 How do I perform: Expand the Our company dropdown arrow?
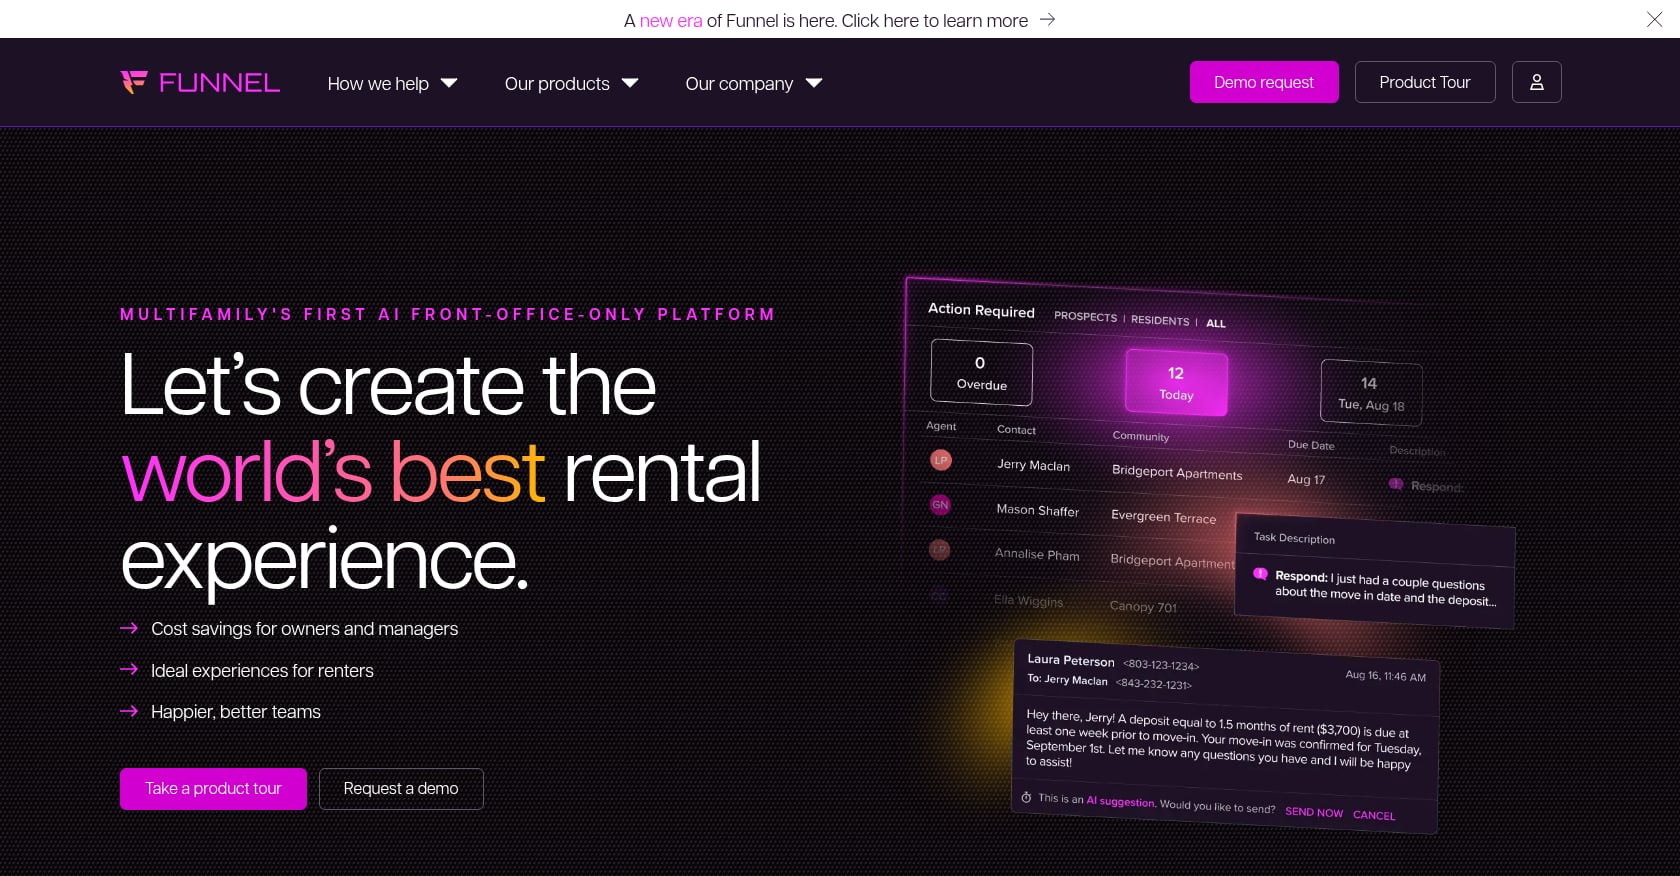pyautogui.click(x=814, y=83)
